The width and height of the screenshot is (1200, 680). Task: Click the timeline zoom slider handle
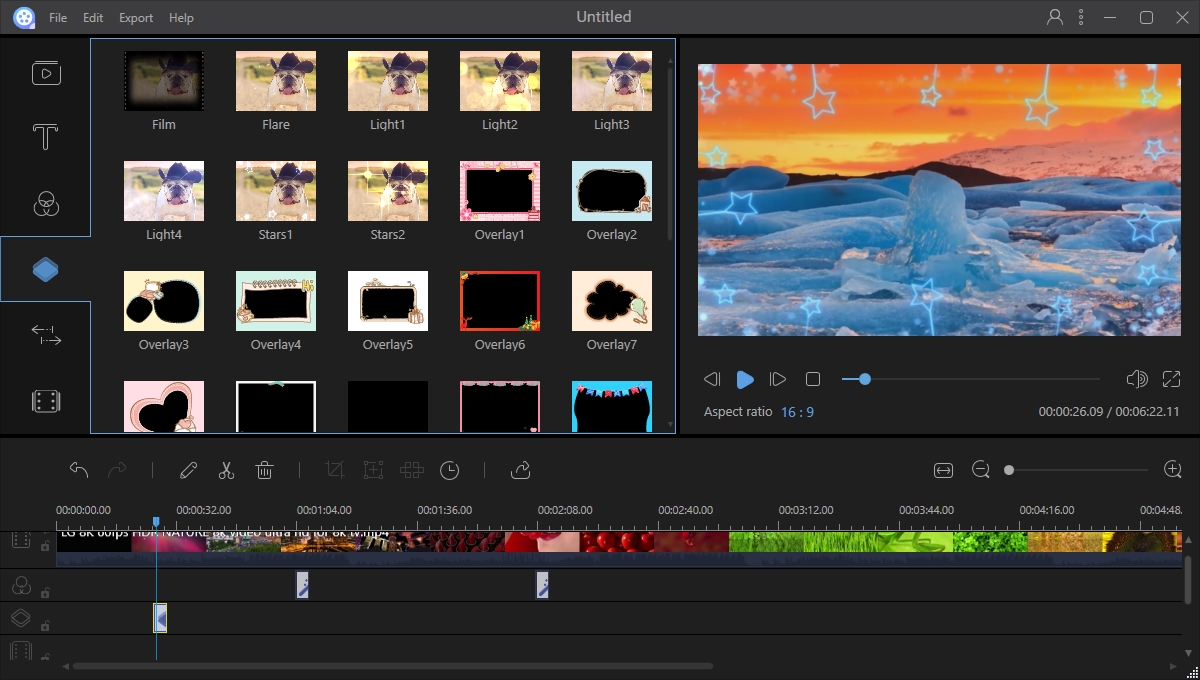[x=1009, y=470]
